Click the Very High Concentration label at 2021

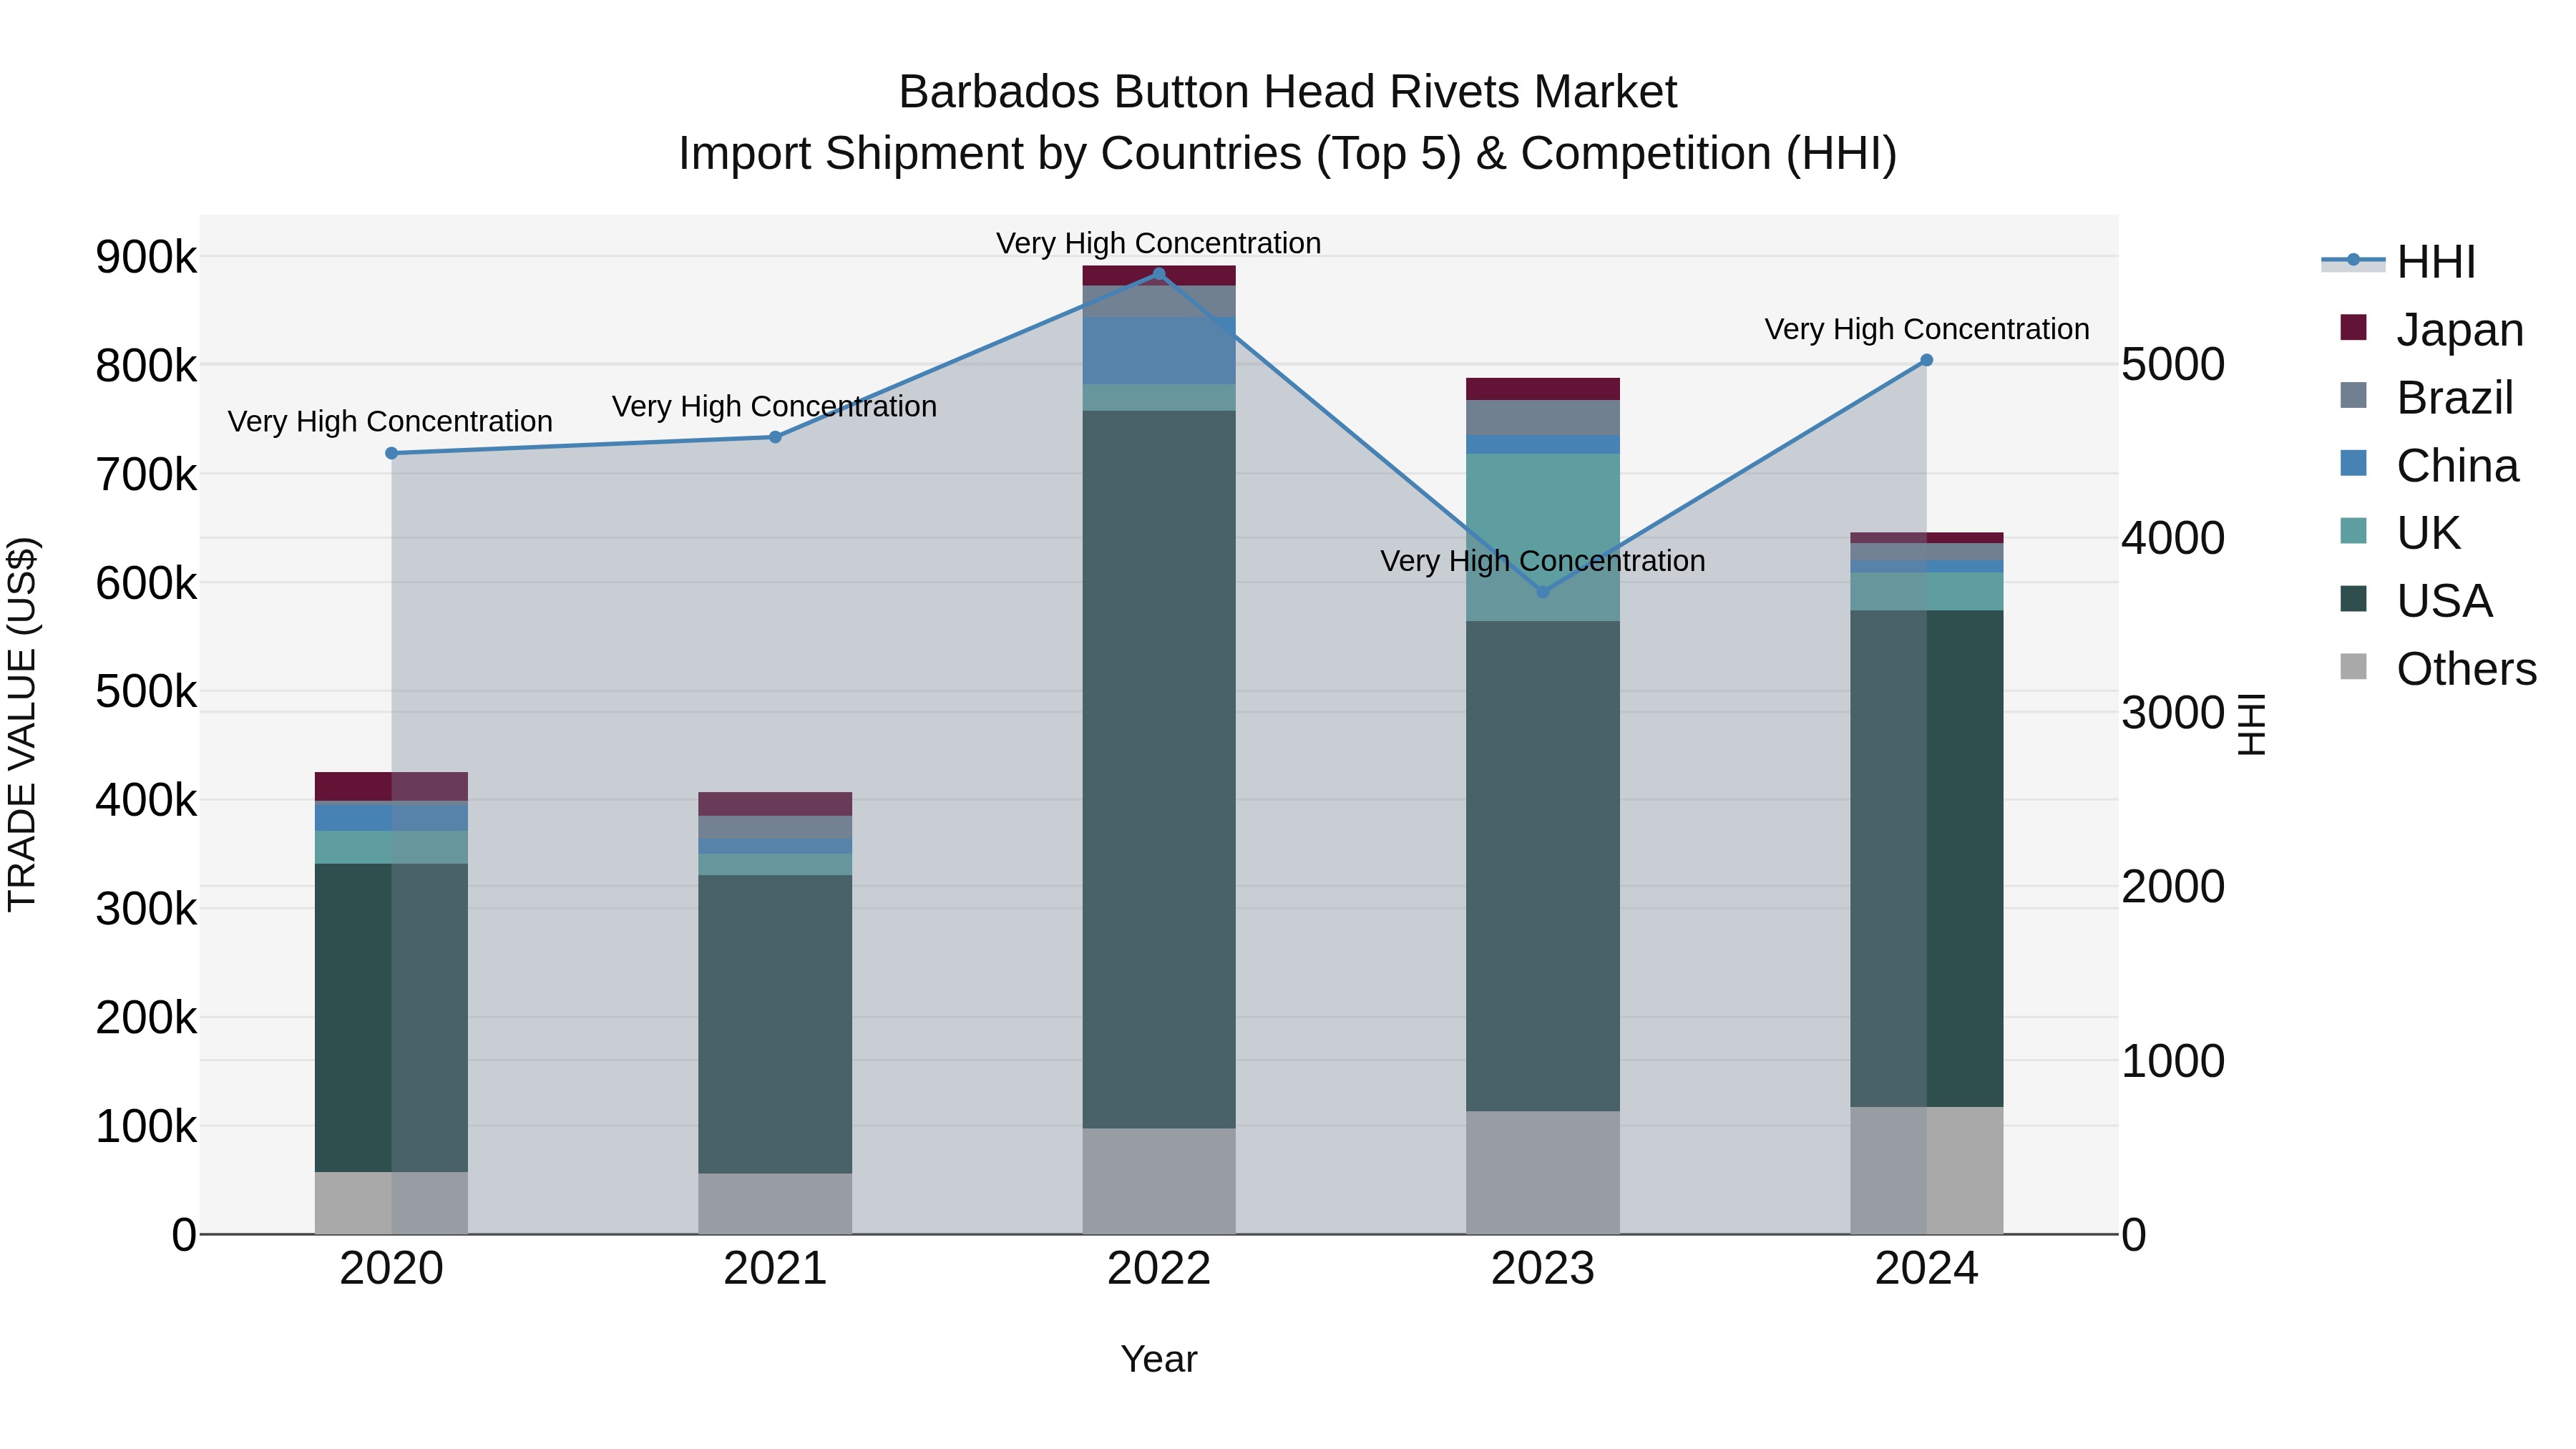coord(775,406)
